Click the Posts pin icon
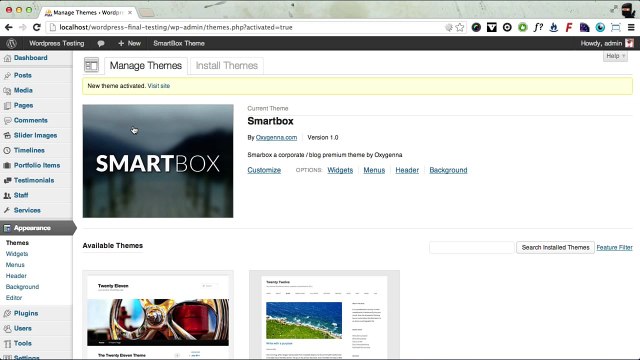 [7, 76]
